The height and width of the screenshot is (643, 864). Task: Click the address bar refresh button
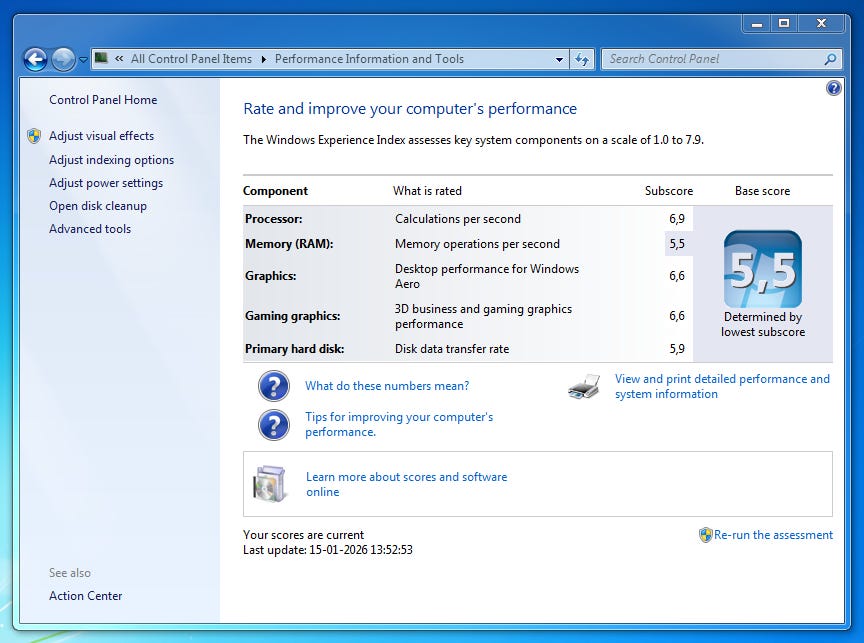click(582, 59)
